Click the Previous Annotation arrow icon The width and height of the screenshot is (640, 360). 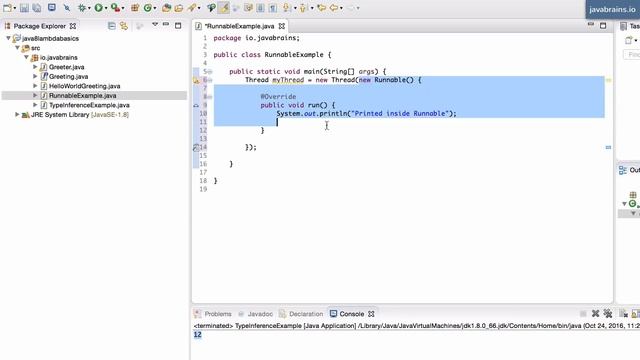[303, 8]
